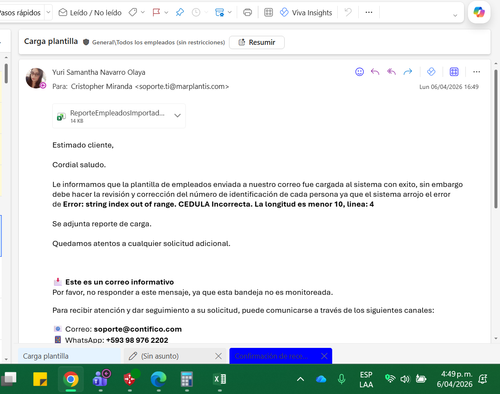Click sender name Yuri Samantha Navarro Olaya

point(99,72)
